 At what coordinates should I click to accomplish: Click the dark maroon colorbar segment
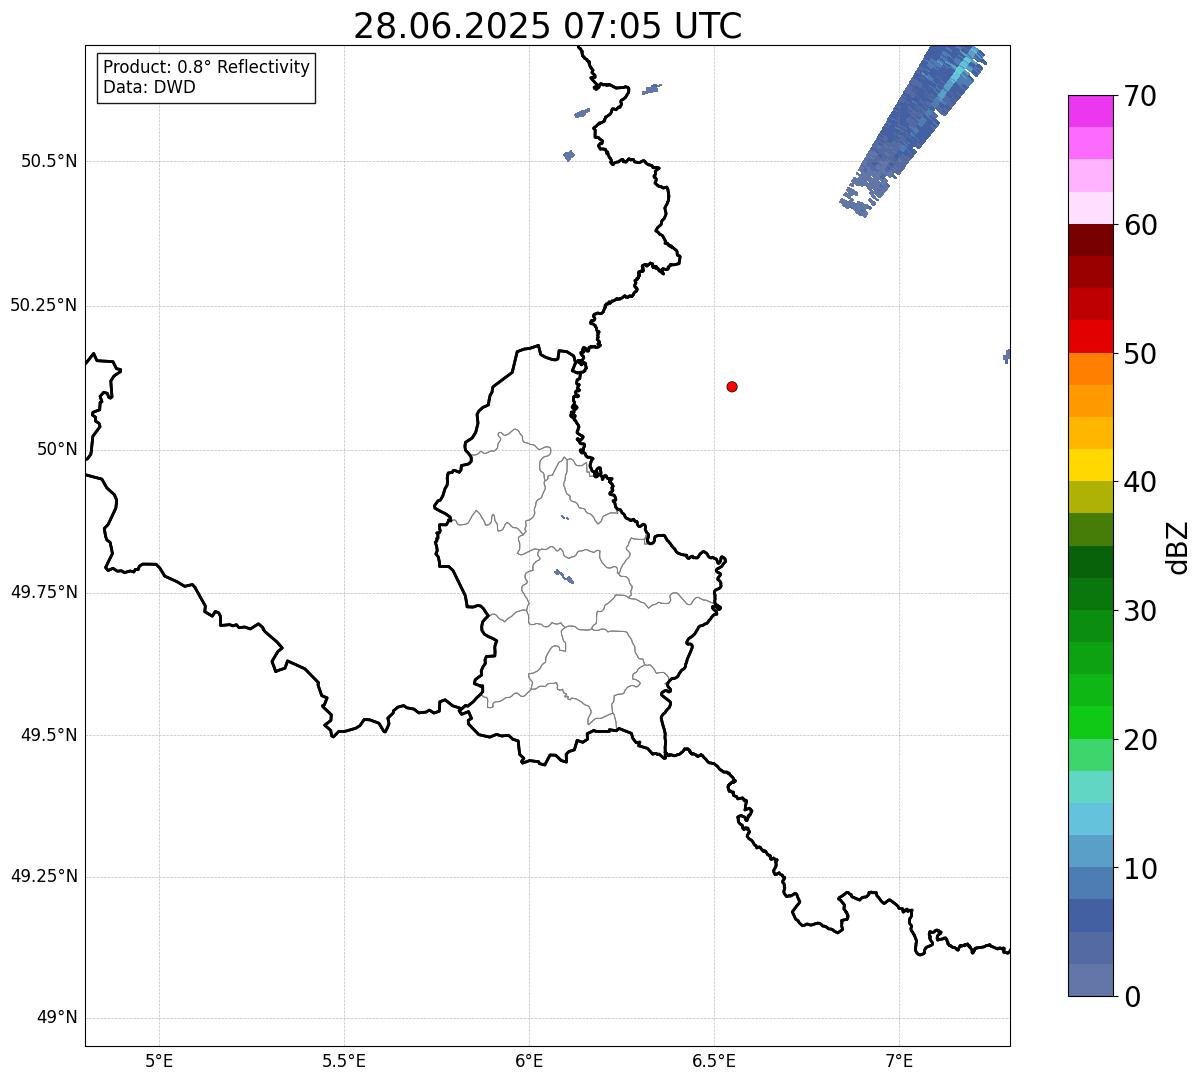click(x=1090, y=240)
